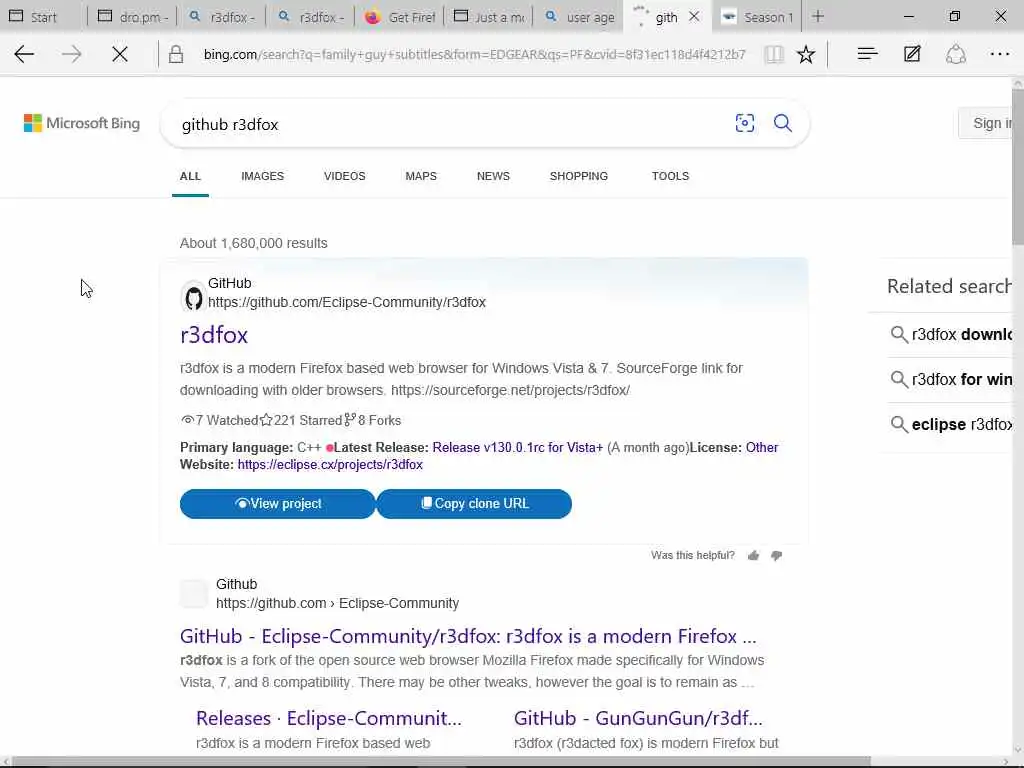Close the current github tab
The image size is (1024, 768).
694,16
